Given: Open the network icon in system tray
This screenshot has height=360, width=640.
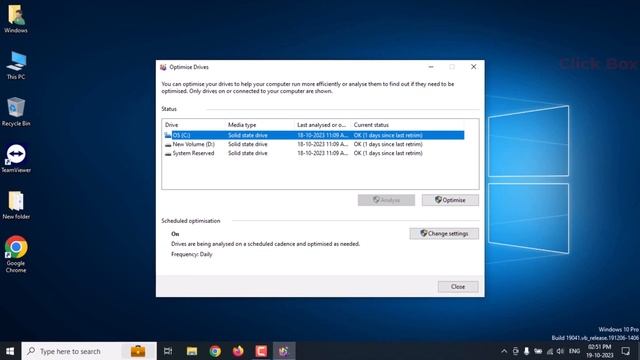Looking at the screenshot, I should coord(550,351).
